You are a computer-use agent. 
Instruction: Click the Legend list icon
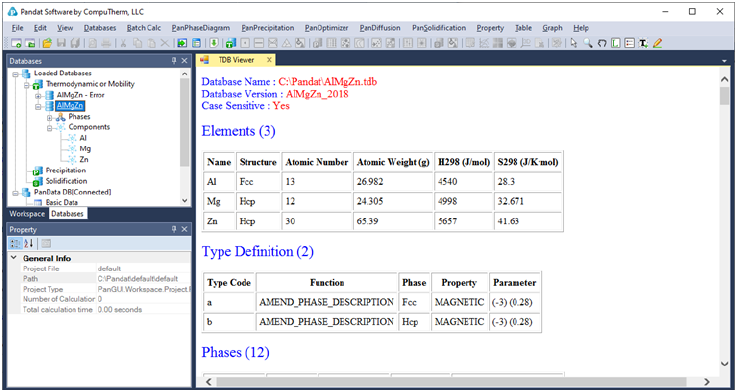pyautogui.click(x=629, y=43)
